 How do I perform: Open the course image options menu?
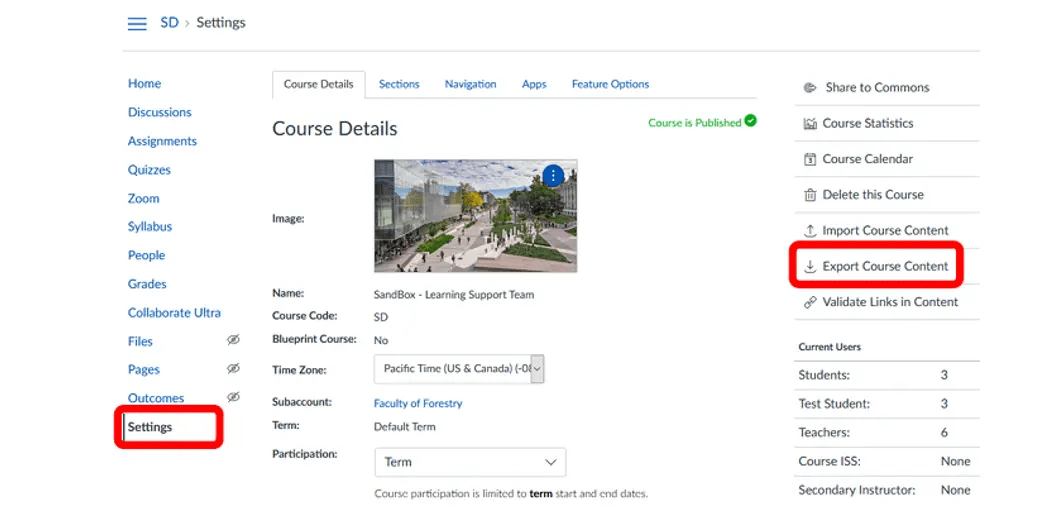pyautogui.click(x=553, y=176)
